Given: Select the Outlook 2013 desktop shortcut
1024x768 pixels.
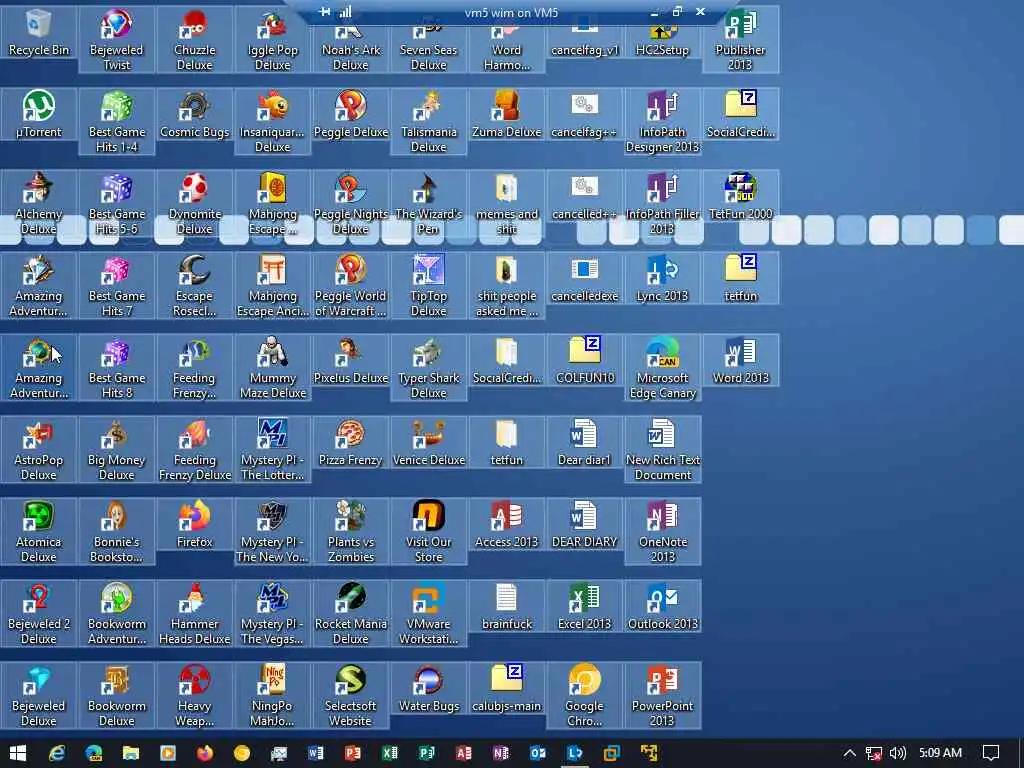Looking at the screenshot, I should (x=662, y=606).
